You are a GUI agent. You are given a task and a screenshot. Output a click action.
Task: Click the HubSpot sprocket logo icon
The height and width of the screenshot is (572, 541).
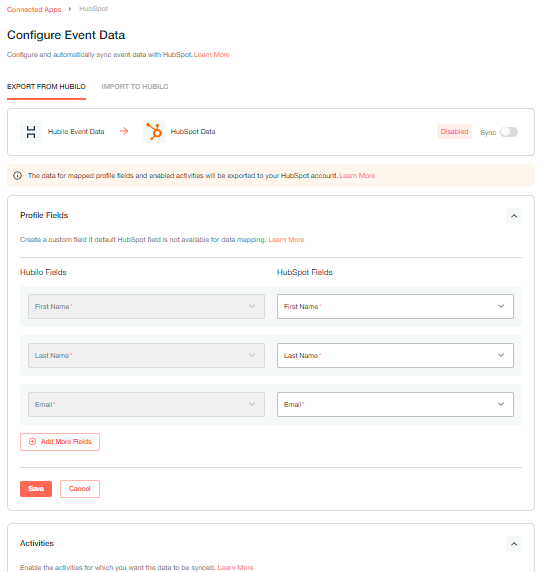tap(154, 132)
